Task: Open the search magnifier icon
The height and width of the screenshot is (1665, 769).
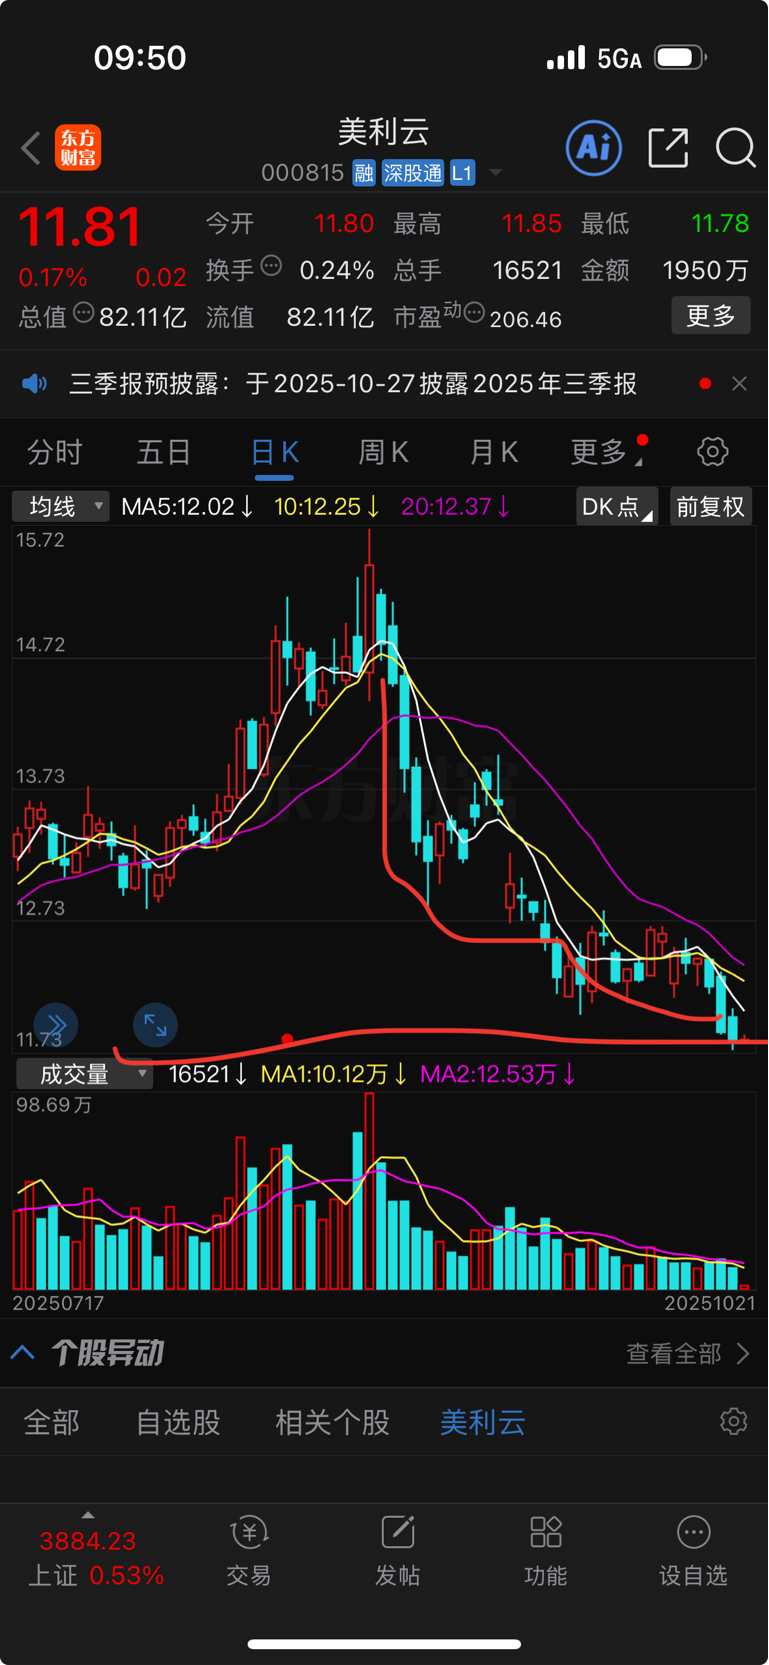Action: (x=735, y=148)
